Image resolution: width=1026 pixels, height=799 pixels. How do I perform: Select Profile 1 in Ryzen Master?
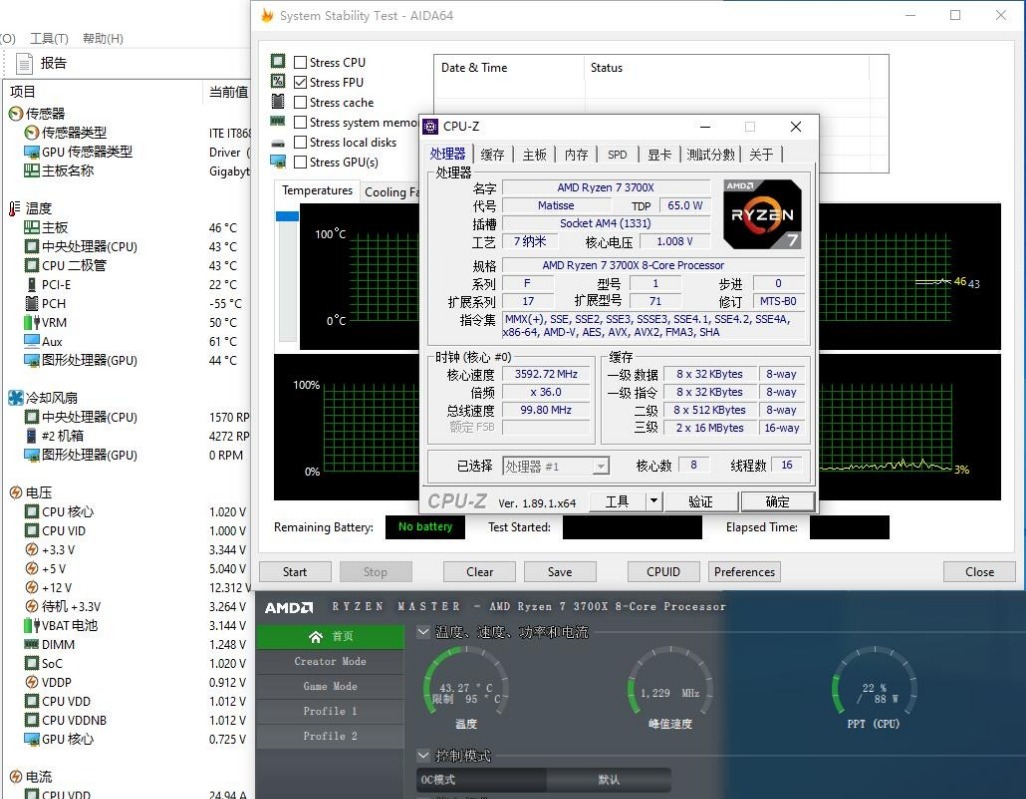click(x=330, y=711)
